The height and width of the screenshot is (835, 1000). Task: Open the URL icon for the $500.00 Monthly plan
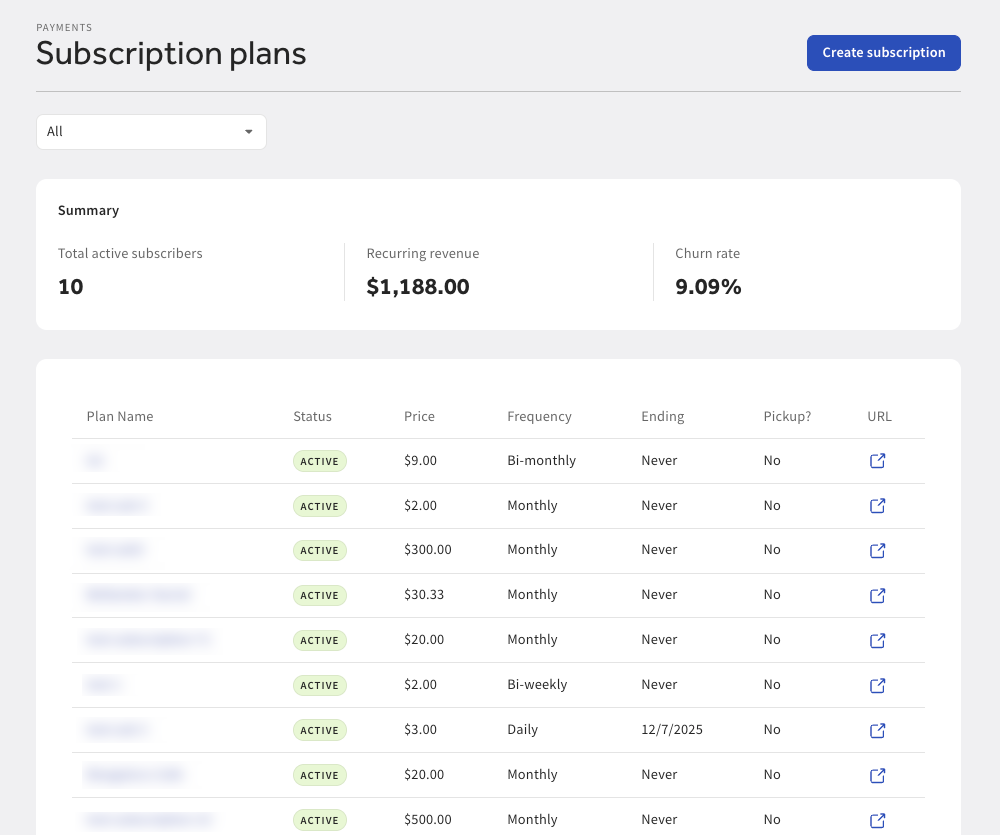click(x=877, y=819)
